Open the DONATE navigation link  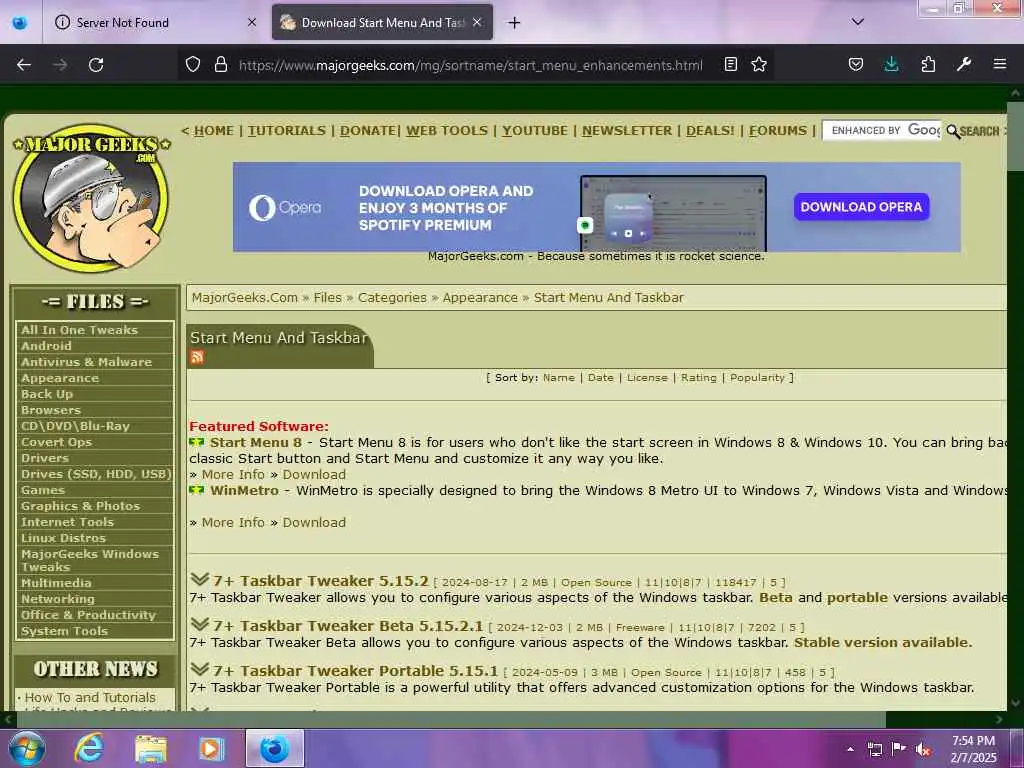(x=368, y=131)
